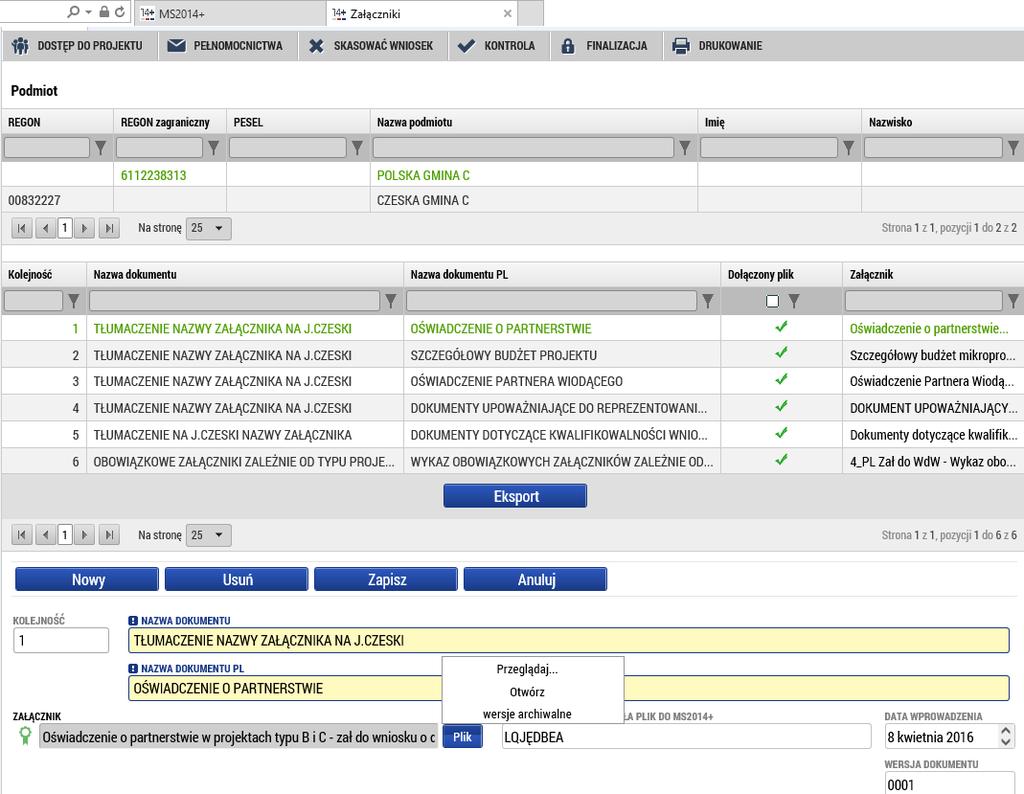Click Wersja dokumentu field 0001
1024x794 pixels.
click(x=950, y=784)
